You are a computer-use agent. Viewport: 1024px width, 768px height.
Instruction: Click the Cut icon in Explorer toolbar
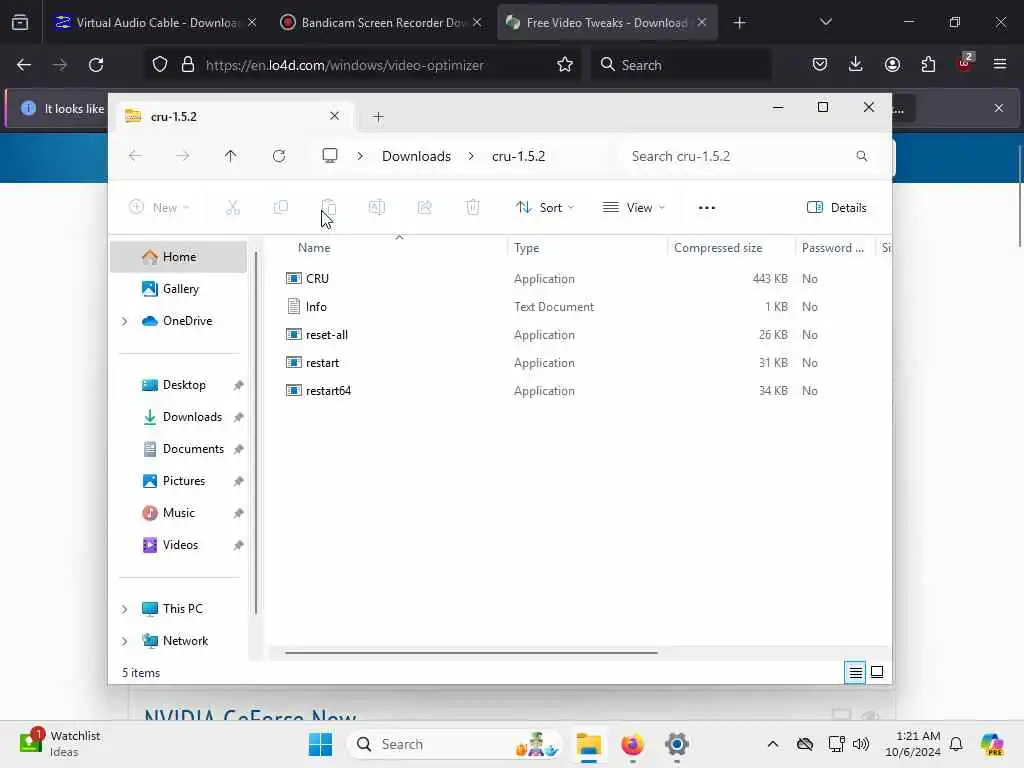point(232,208)
